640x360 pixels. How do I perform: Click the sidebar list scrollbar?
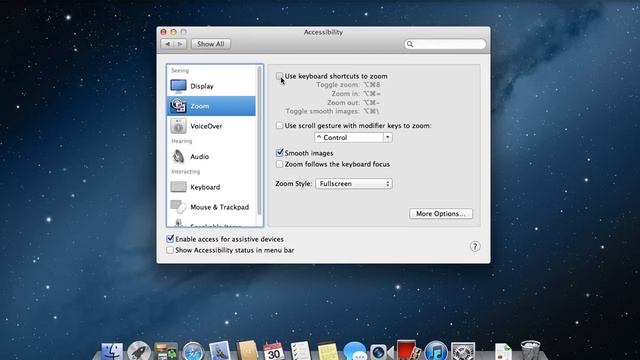pos(259,141)
